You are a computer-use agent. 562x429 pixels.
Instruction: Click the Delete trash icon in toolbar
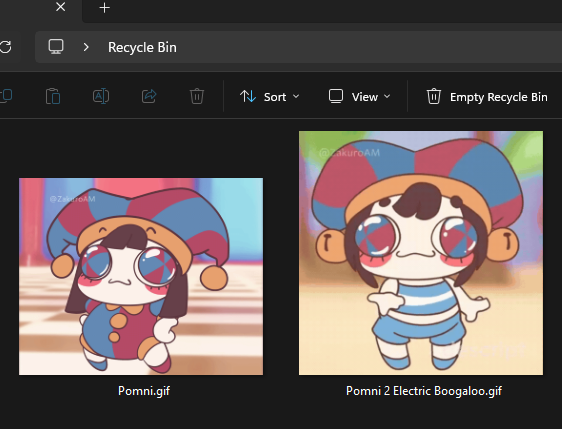197,96
